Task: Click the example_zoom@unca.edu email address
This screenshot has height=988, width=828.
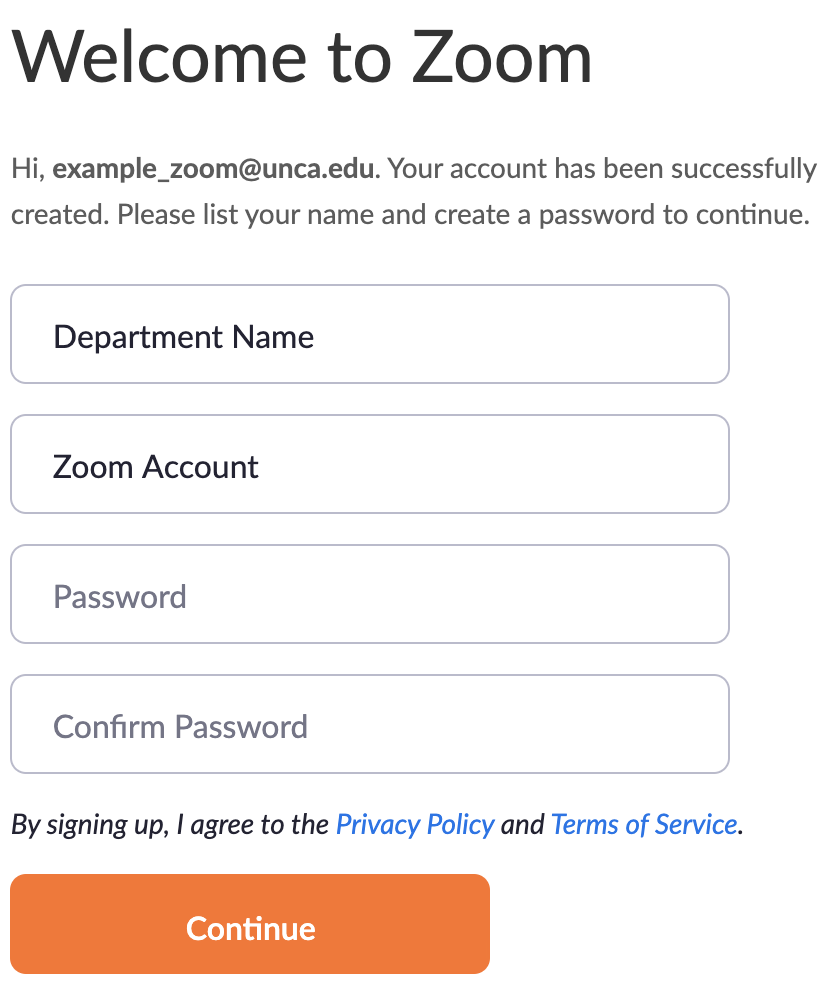Action: 215,168
